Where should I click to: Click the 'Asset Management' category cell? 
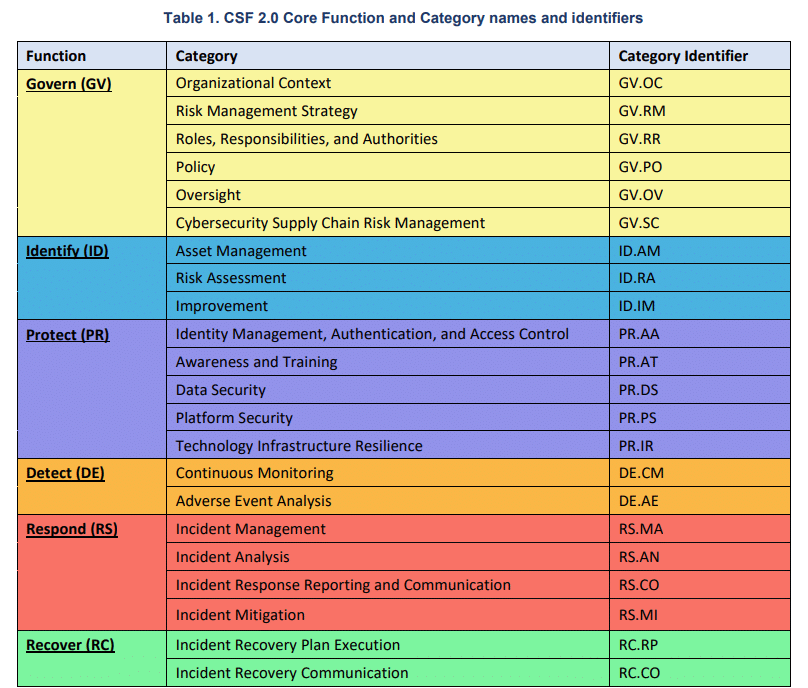click(388, 250)
